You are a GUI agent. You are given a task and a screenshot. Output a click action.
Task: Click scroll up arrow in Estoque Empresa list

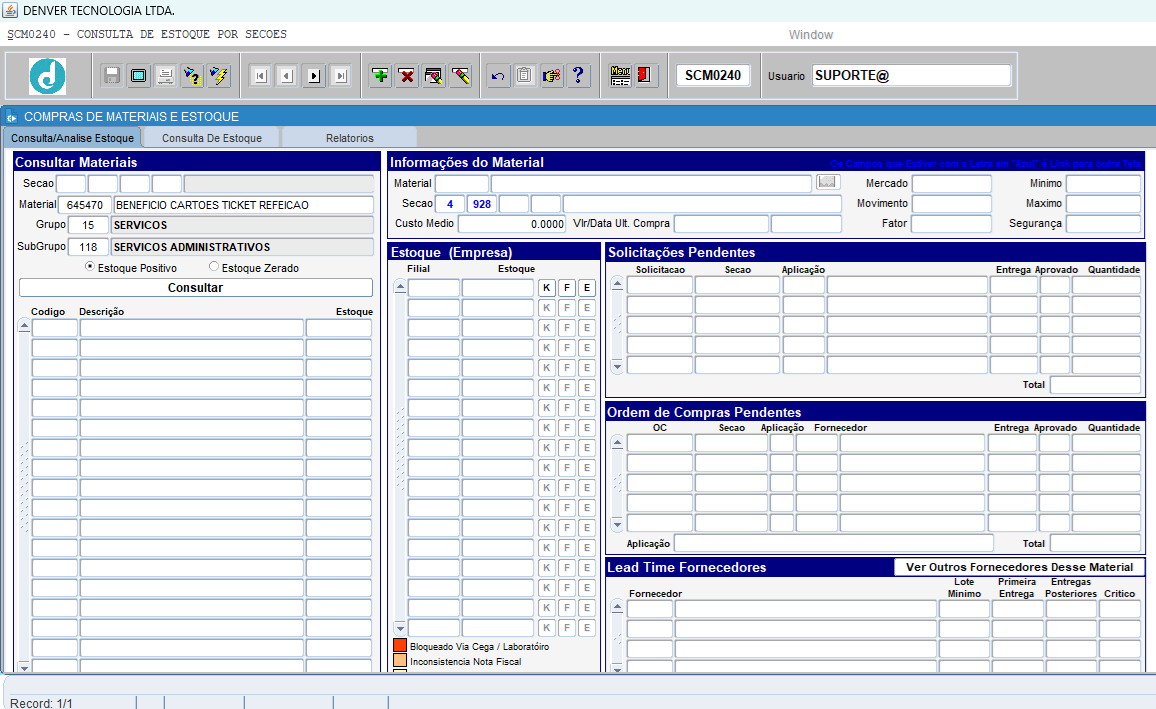coord(400,287)
